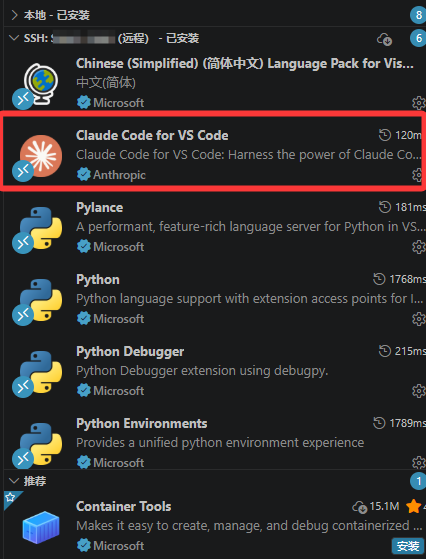Expand the 本地 - 已安装 section
Image resolution: width=426 pixels, height=559 pixels.
coord(14,15)
